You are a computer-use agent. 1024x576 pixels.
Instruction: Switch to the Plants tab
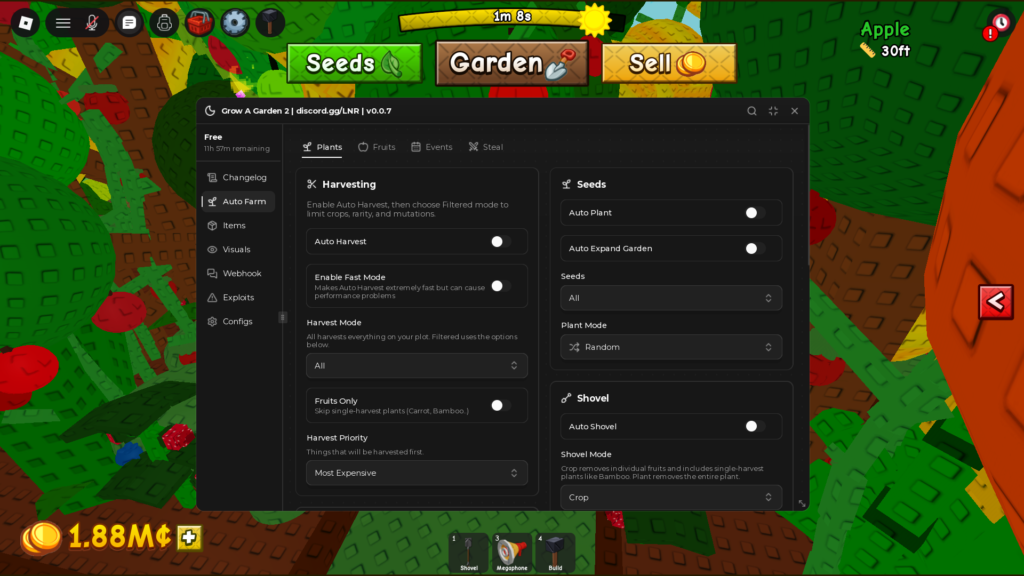[x=323, y=147]
